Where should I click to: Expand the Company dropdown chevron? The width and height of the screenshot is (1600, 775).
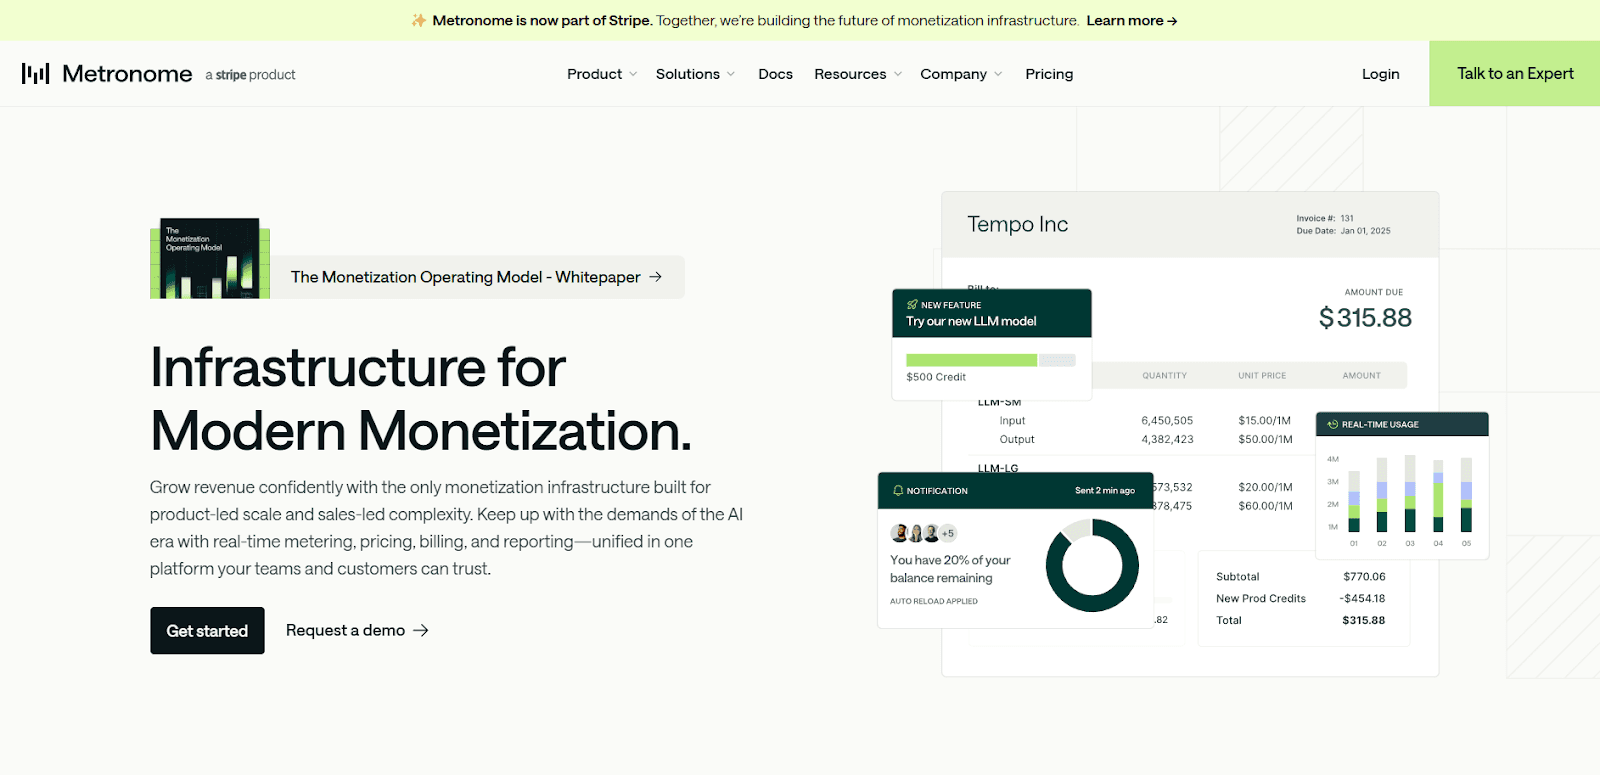(998, 74)
